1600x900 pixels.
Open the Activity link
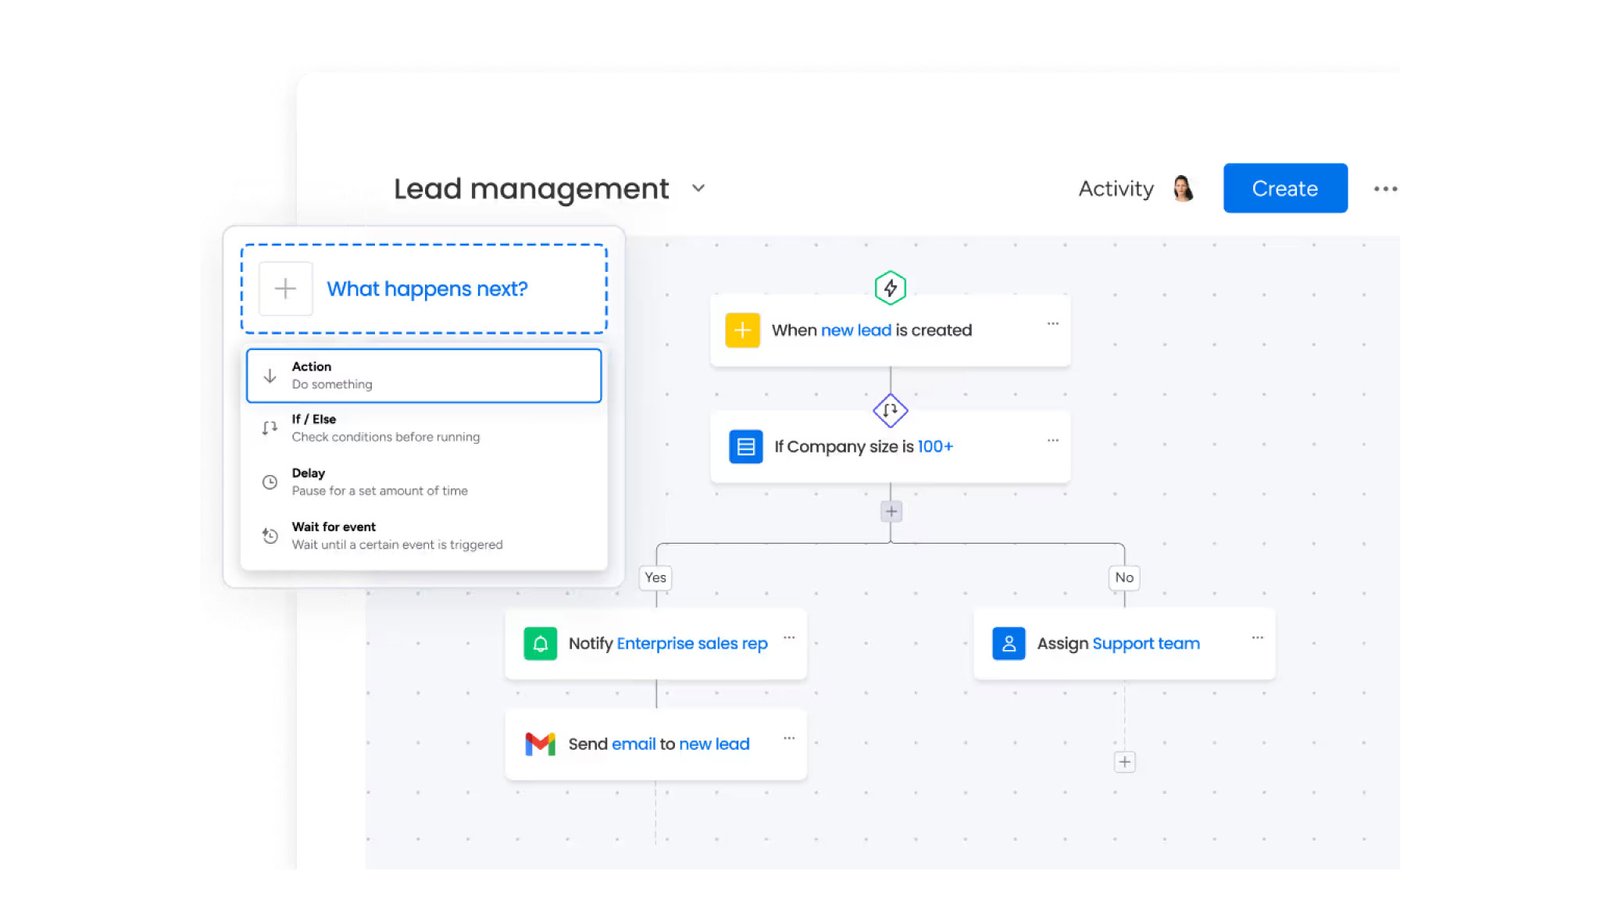(x=1115, y=189)
